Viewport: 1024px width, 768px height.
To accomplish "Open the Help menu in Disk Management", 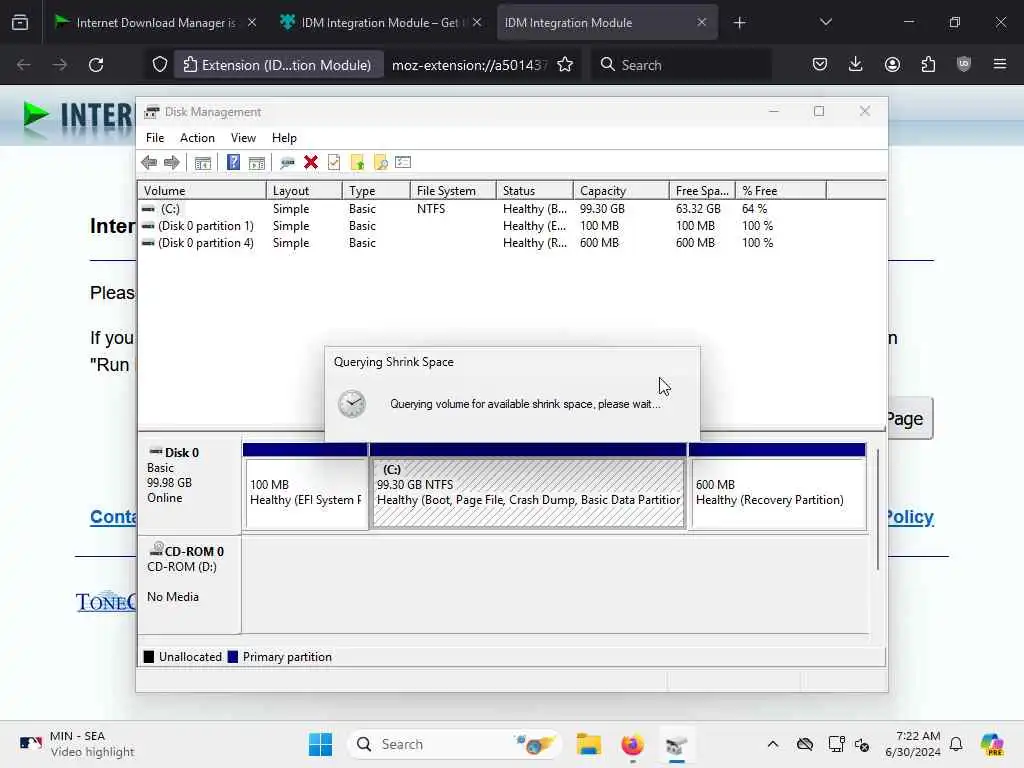I will (x=284, y=138).
